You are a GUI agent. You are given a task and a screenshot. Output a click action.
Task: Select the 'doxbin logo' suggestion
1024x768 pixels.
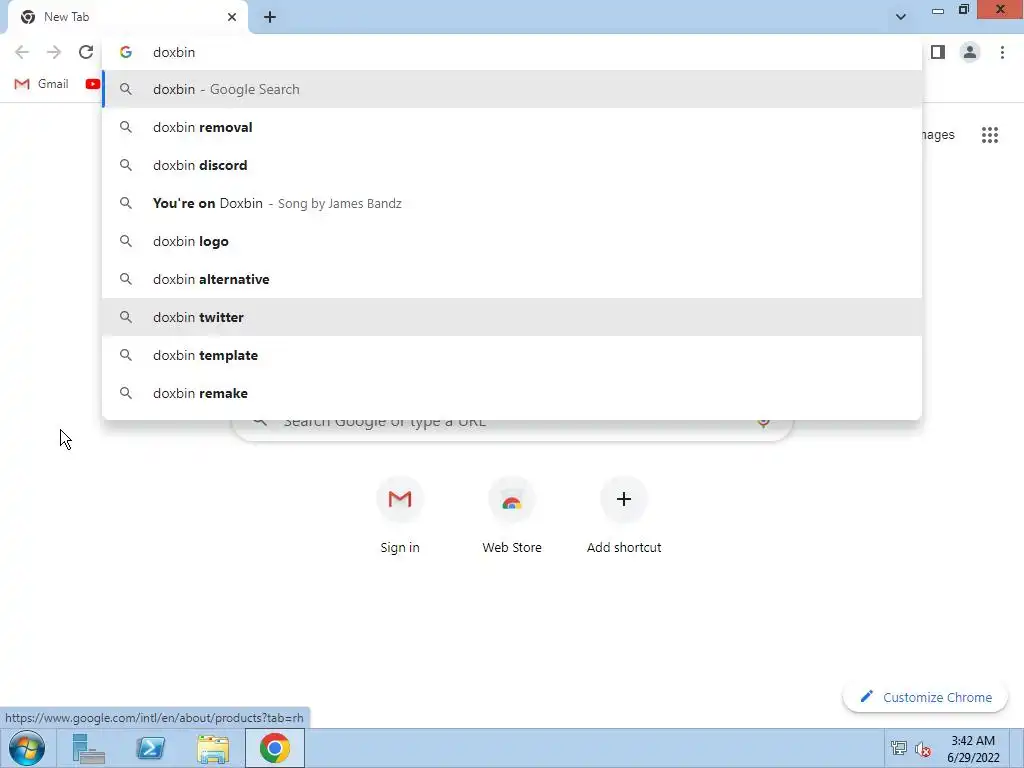pos(512,241)
